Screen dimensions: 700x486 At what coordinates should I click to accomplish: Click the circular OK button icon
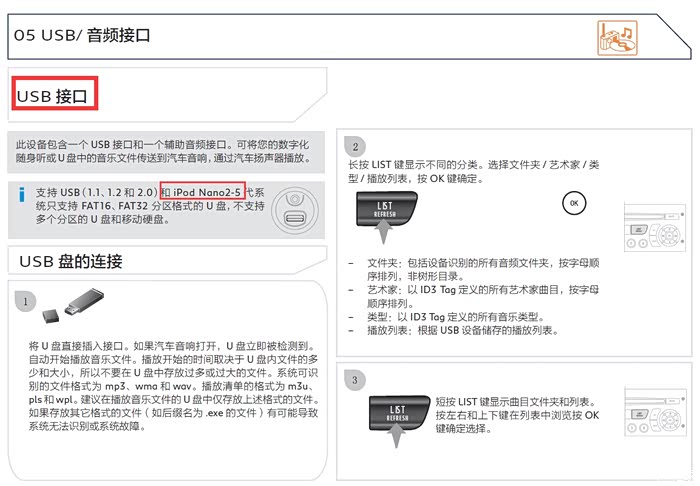572,201
